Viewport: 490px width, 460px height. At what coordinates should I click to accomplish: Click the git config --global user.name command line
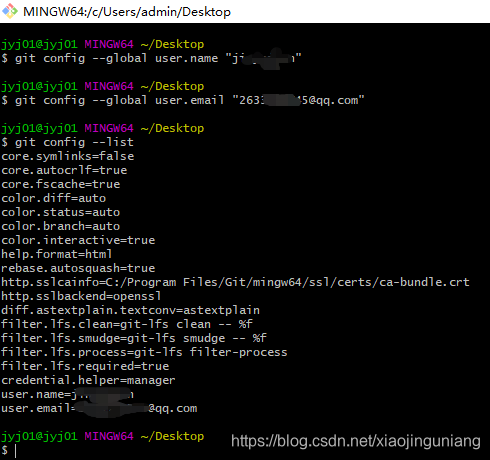click(151, 58)
